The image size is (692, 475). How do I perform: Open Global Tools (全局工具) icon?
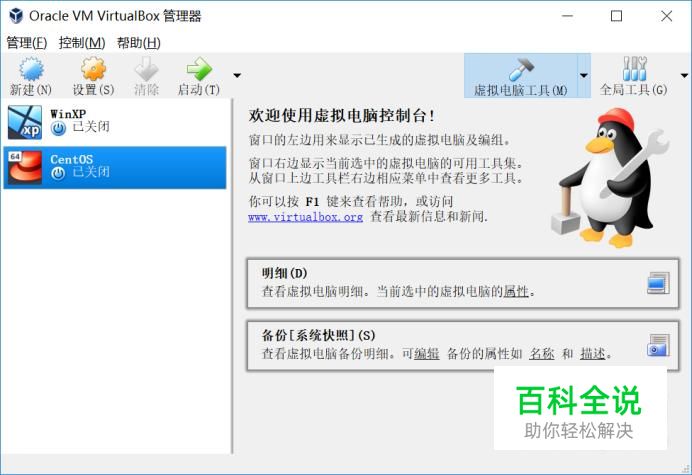click(x=634, y=69)
